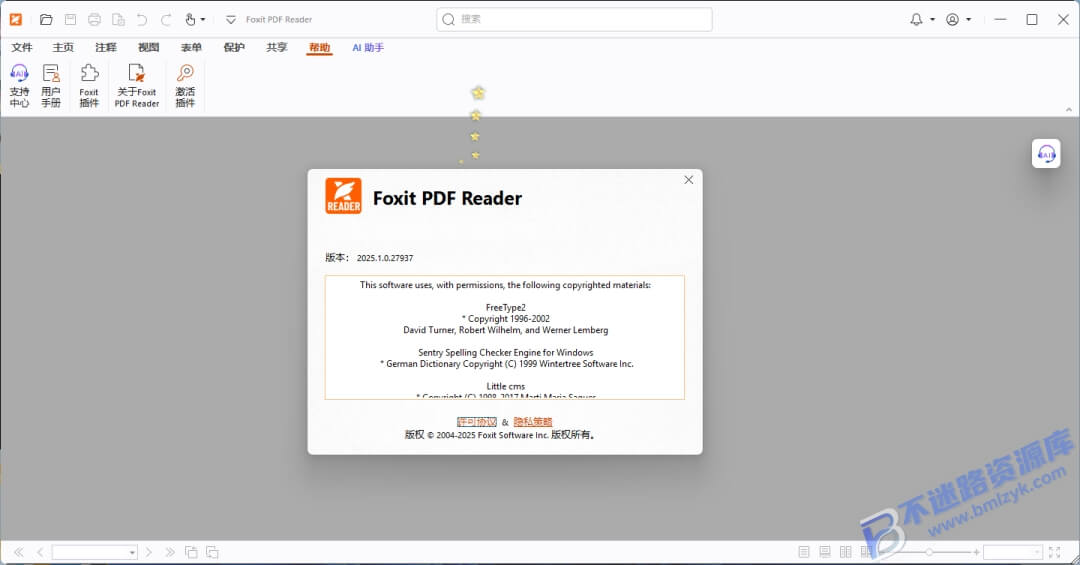This screenshot has width=1080, height=565.
Task: Open the 用户手册 user manual
Action: point(51,86)
